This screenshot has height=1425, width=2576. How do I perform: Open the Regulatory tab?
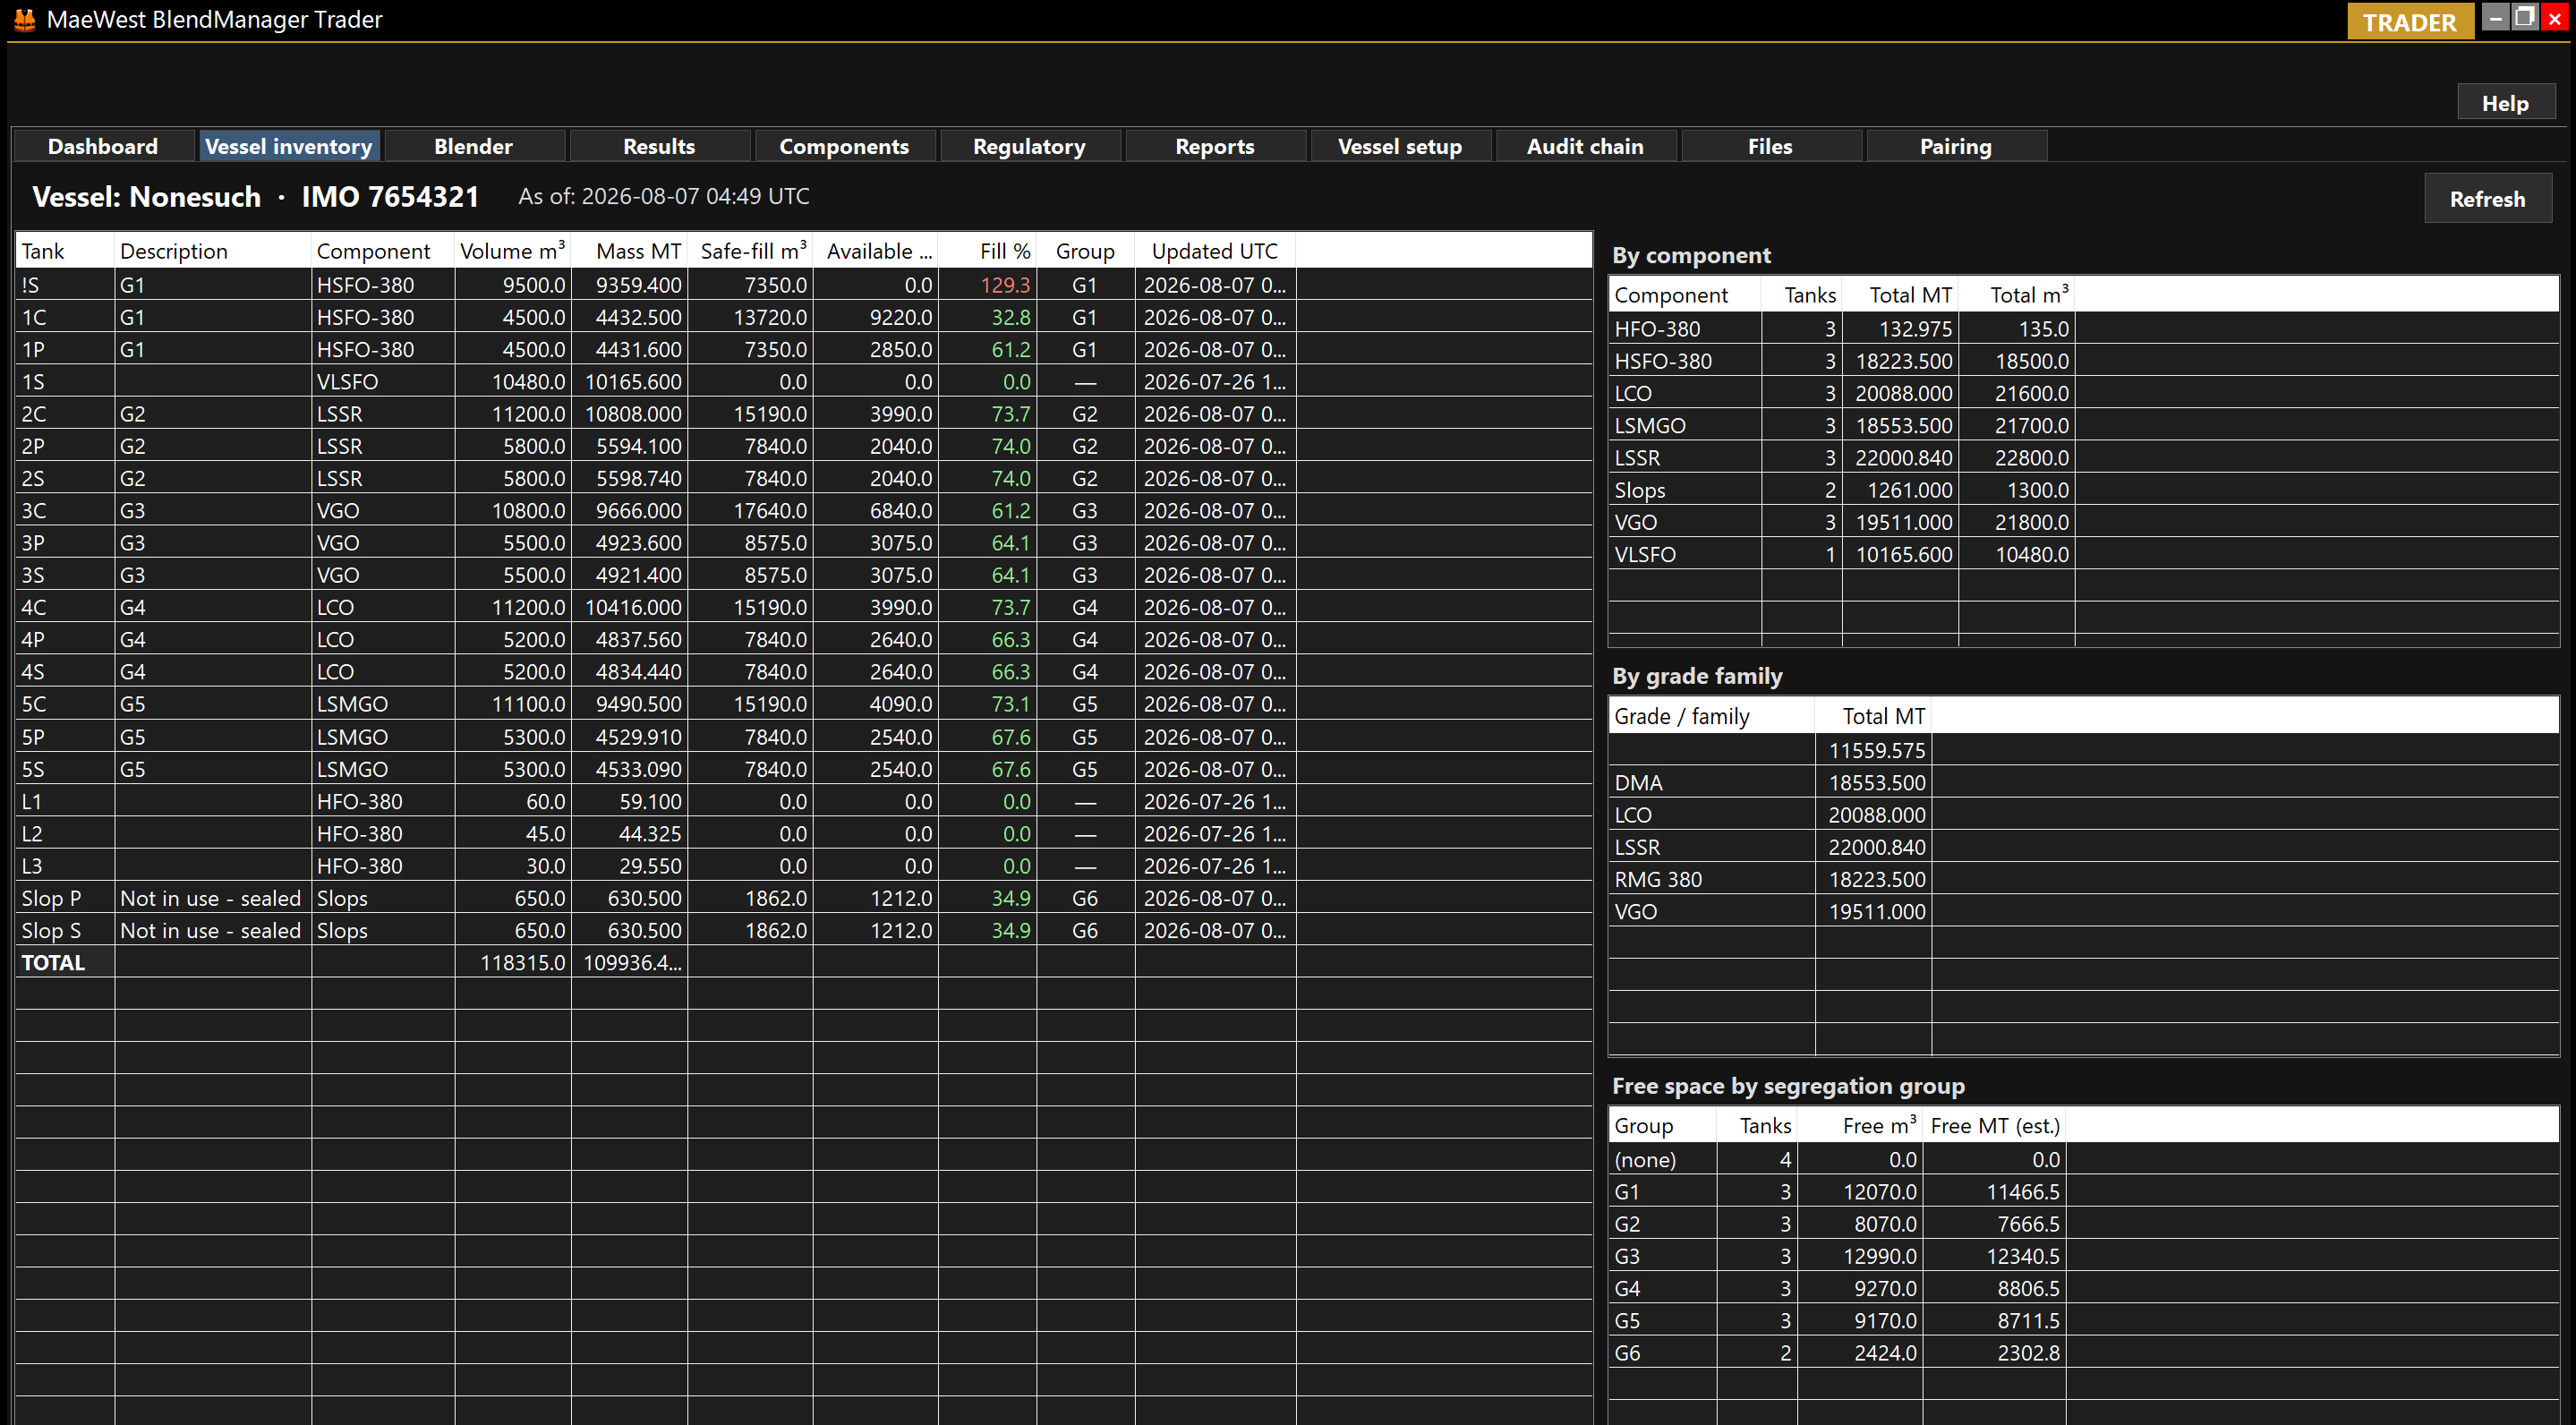click(1029, 146)
